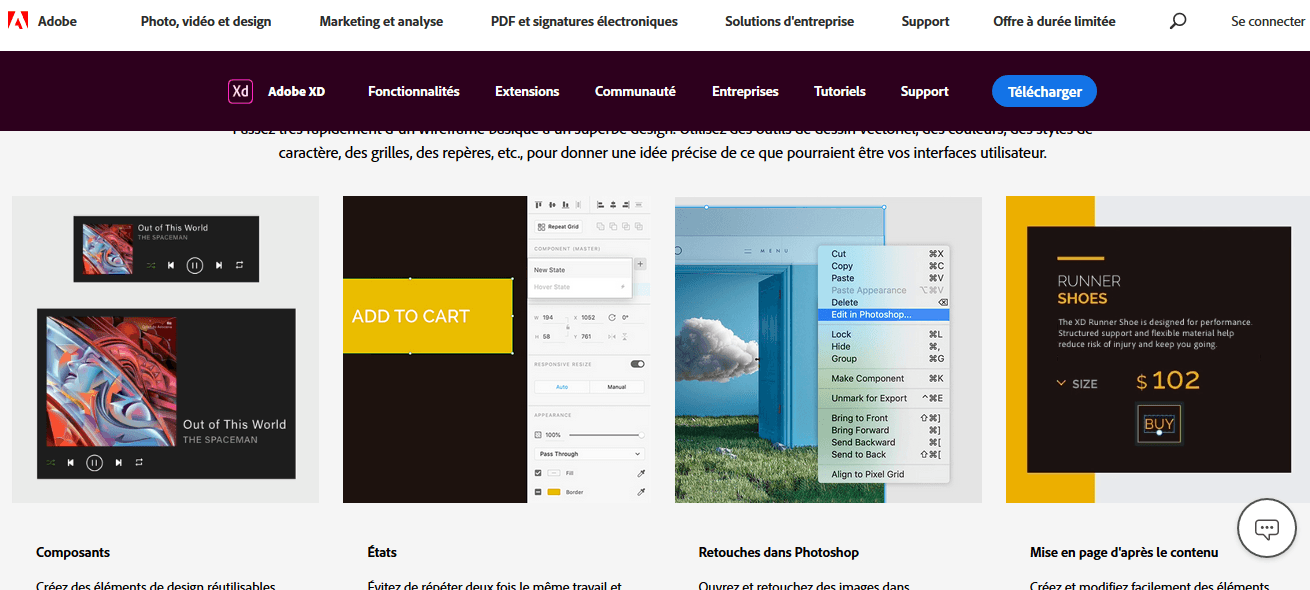Viewport: 1310px width, 590px height.
Task: Open Offre à durée limitée link
Action: (1054, 21)
